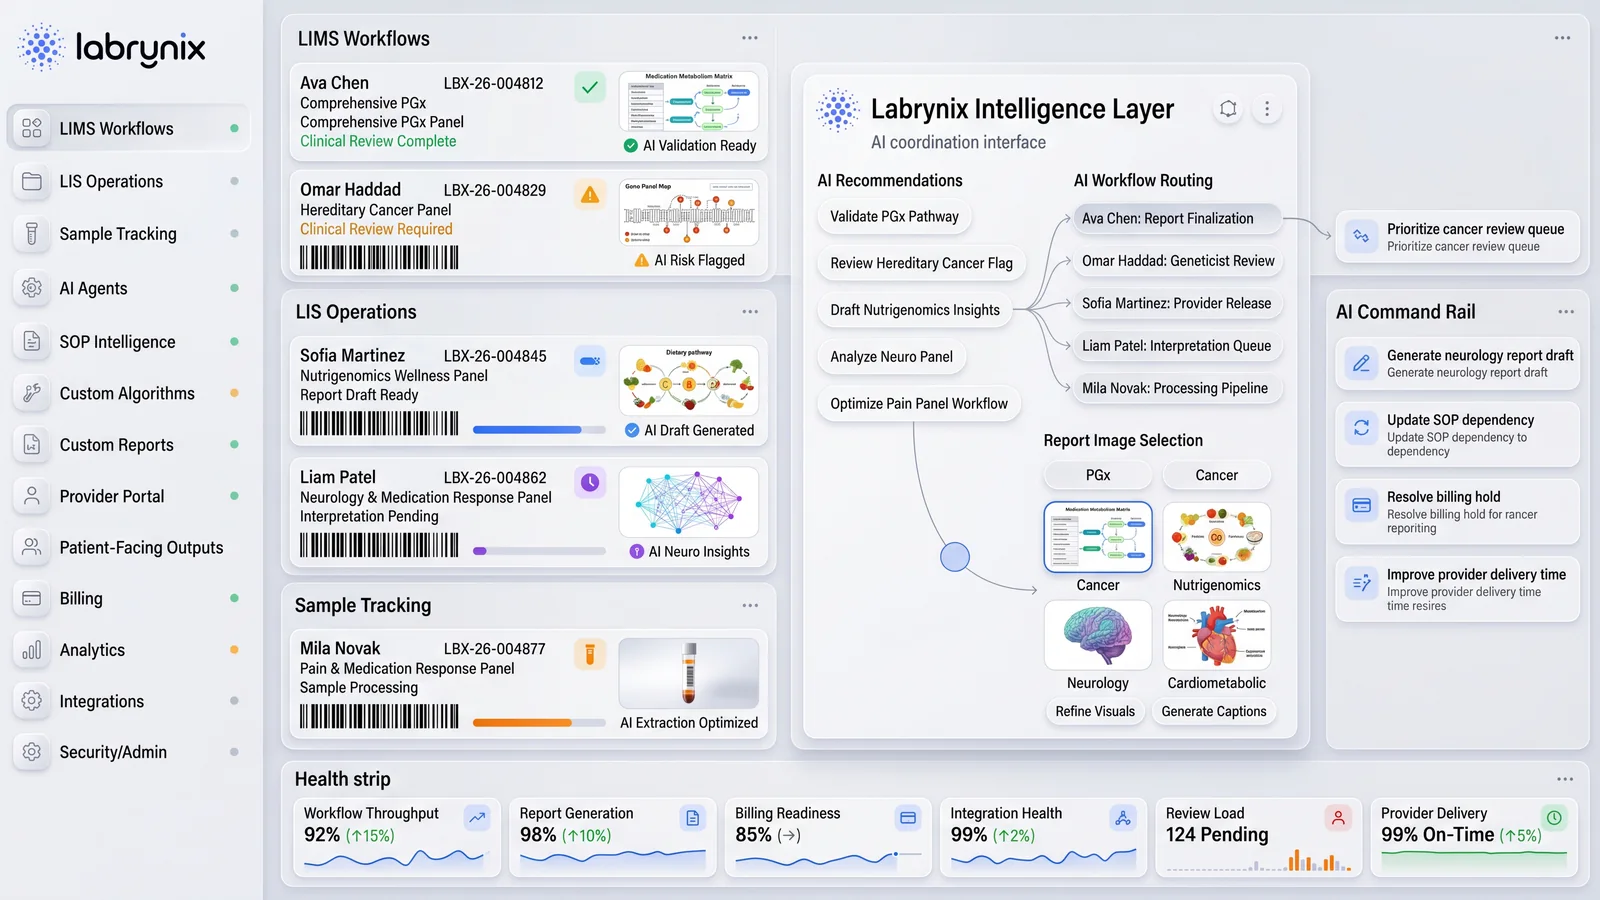Click Validate PGx Pathway recommendation
This screenshot has height=900, width=1600.
(x=894, y=216)
